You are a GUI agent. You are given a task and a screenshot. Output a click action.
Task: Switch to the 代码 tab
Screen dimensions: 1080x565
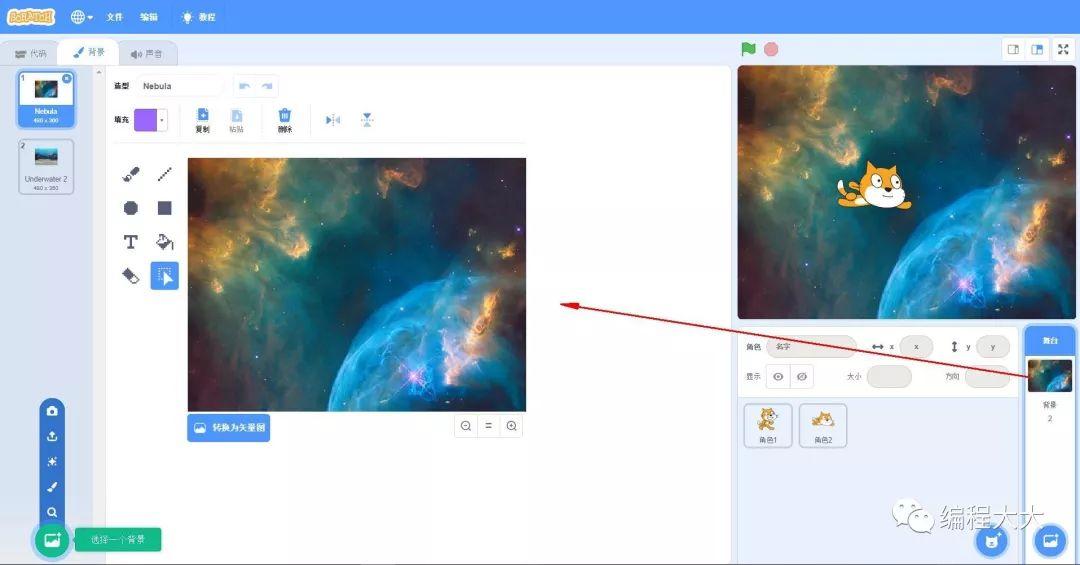click(31, 53)
